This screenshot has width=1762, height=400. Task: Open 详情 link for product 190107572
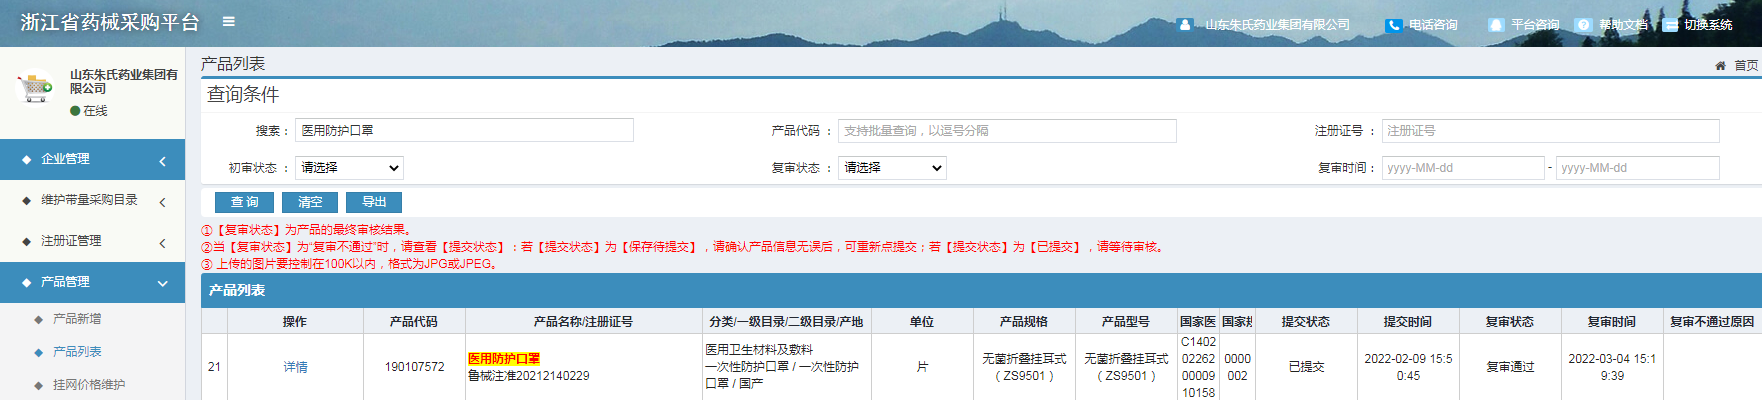(295, 367)
